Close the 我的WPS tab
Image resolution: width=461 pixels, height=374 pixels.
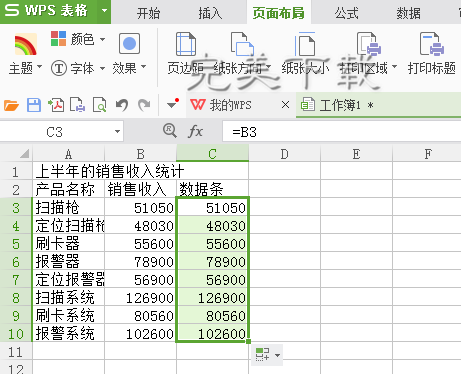285,105
